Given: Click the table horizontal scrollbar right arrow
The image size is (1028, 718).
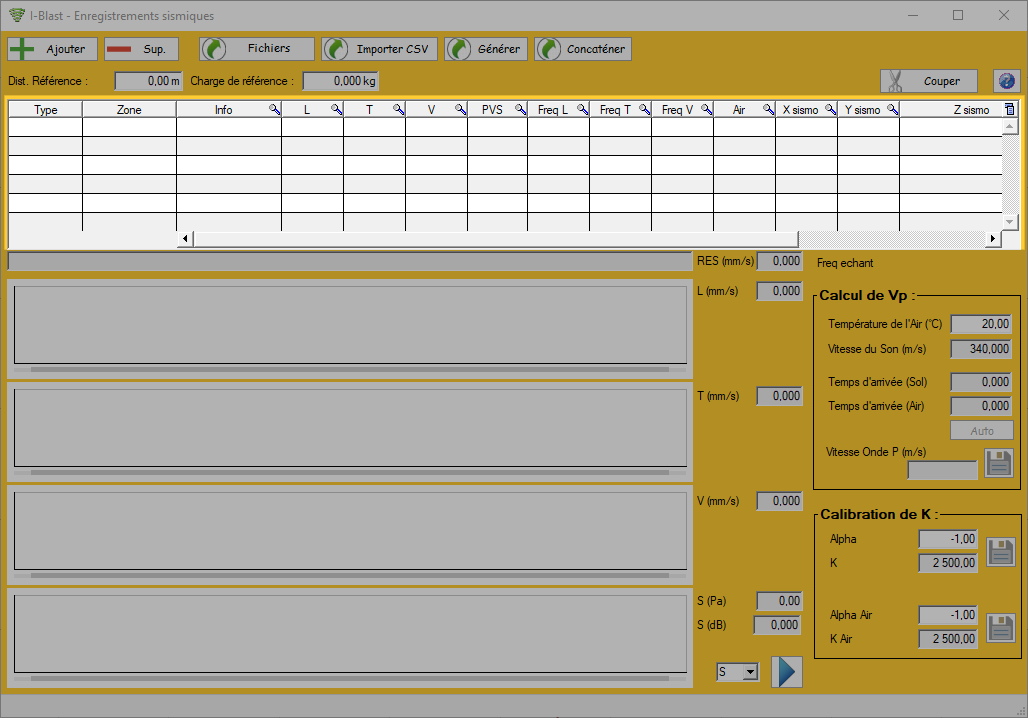Looking at the screenshot, I should point(993,239).
